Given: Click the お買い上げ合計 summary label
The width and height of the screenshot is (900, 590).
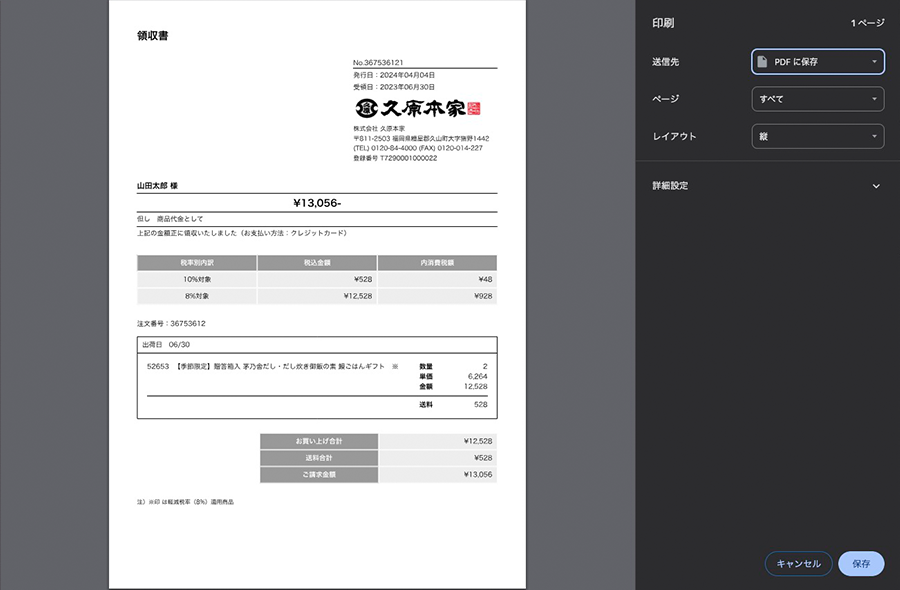Looking at the screenshot, I should pos(319,441).
